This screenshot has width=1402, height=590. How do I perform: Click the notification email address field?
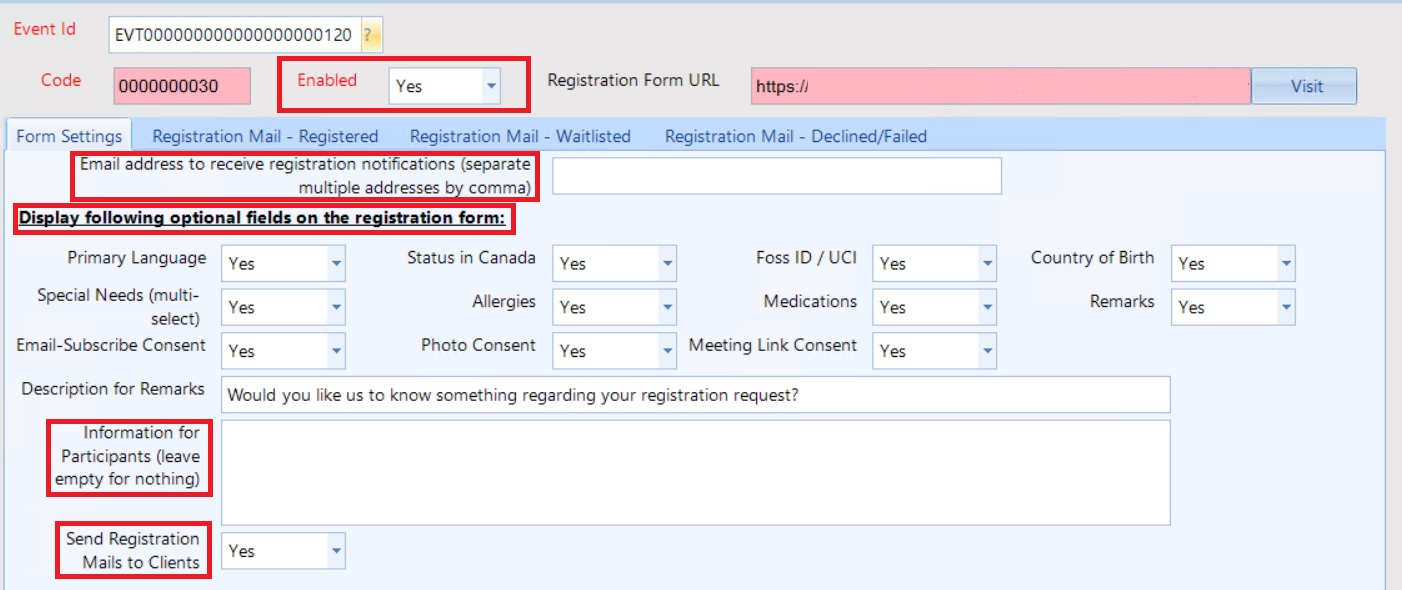pyautogui.click(x=776, y=176)
